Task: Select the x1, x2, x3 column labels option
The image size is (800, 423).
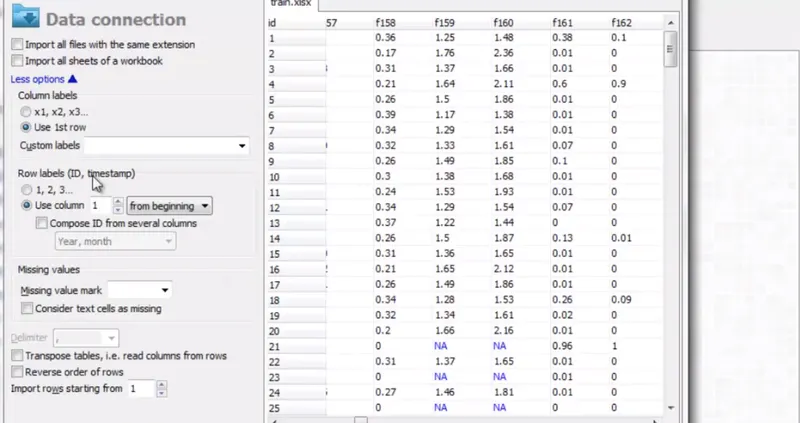Action: [26, 112]
